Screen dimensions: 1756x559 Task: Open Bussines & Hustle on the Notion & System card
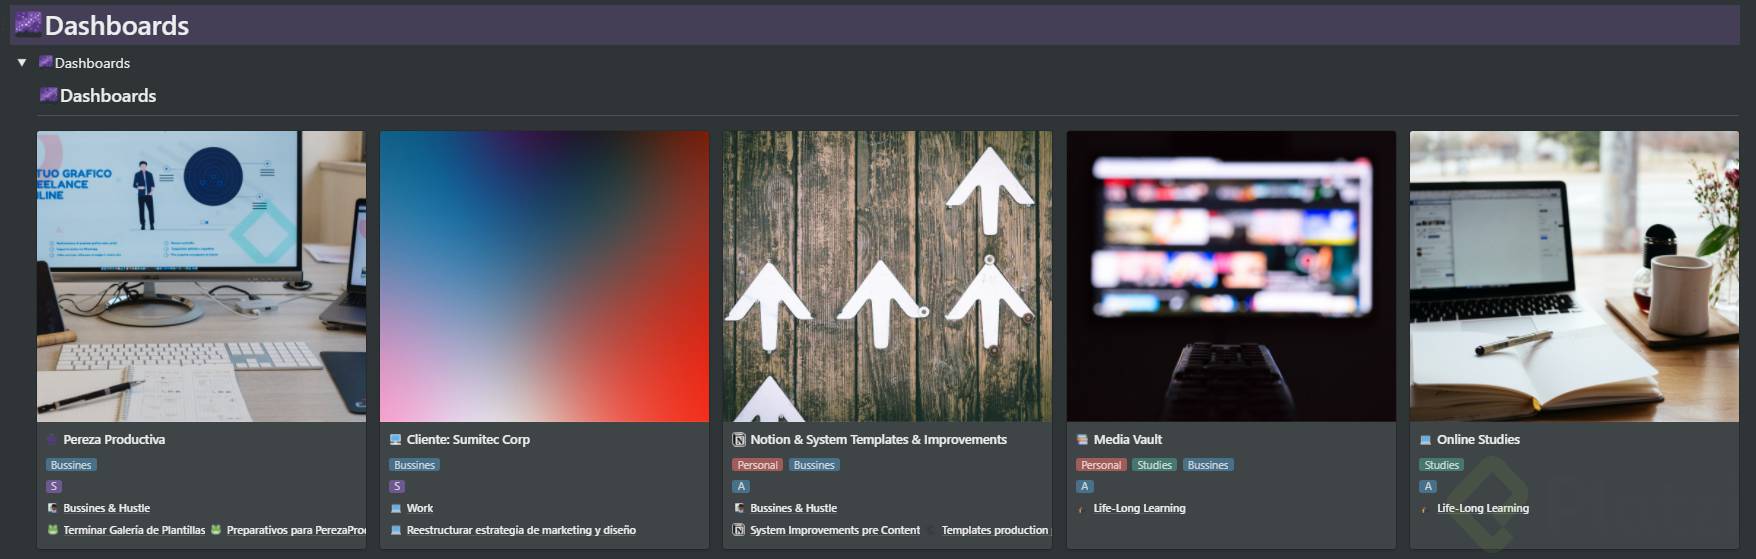(794, 508)
